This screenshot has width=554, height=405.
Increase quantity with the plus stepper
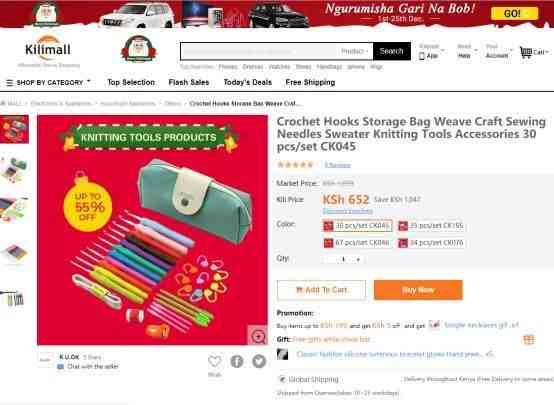358,259
